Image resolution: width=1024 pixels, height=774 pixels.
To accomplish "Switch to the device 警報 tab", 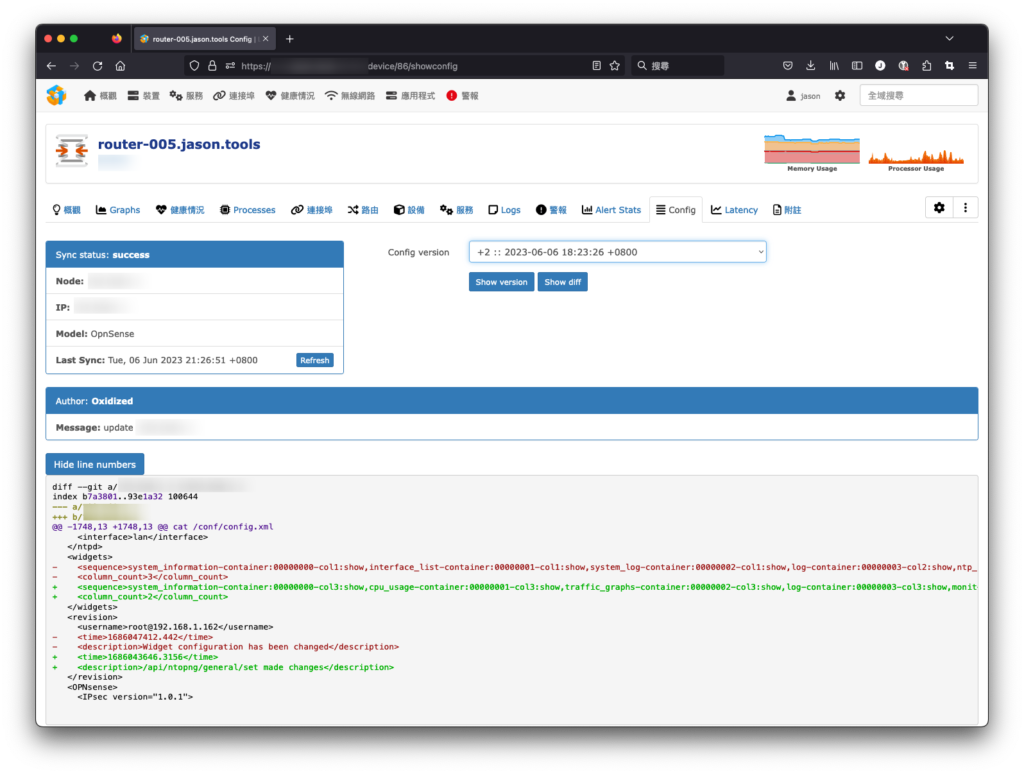I will pyautogui.click(x=551, y=210).
